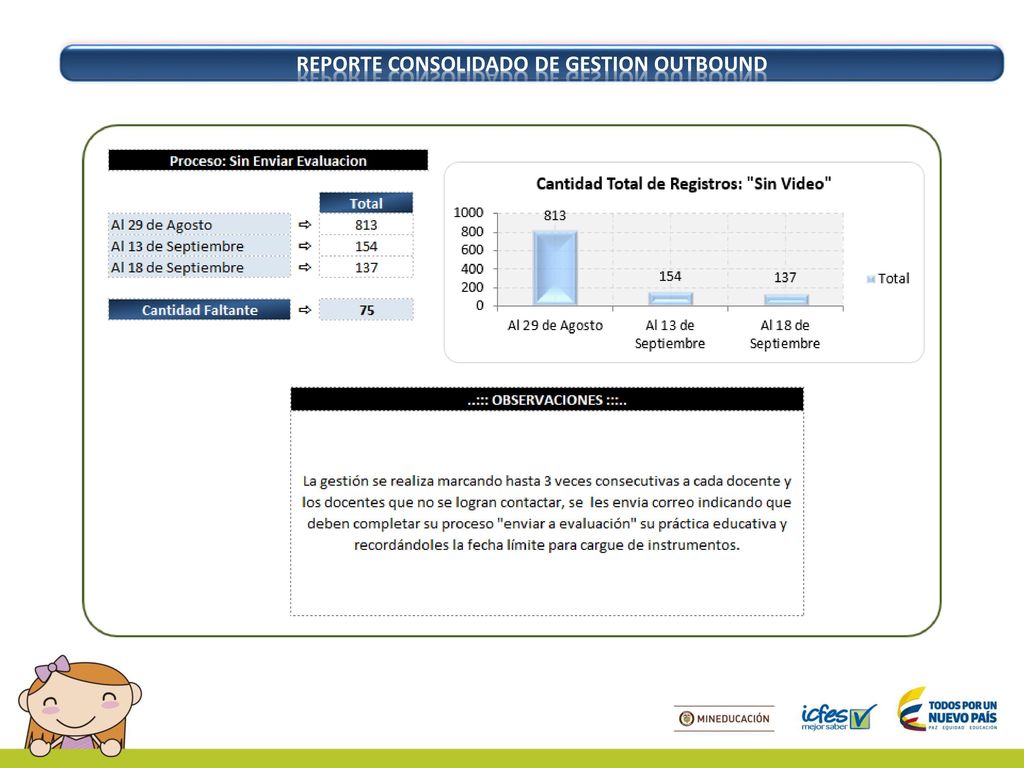Click the MINEDUCACIÓN logo
Screen dimensions: 1024x768
click(724, 718)
